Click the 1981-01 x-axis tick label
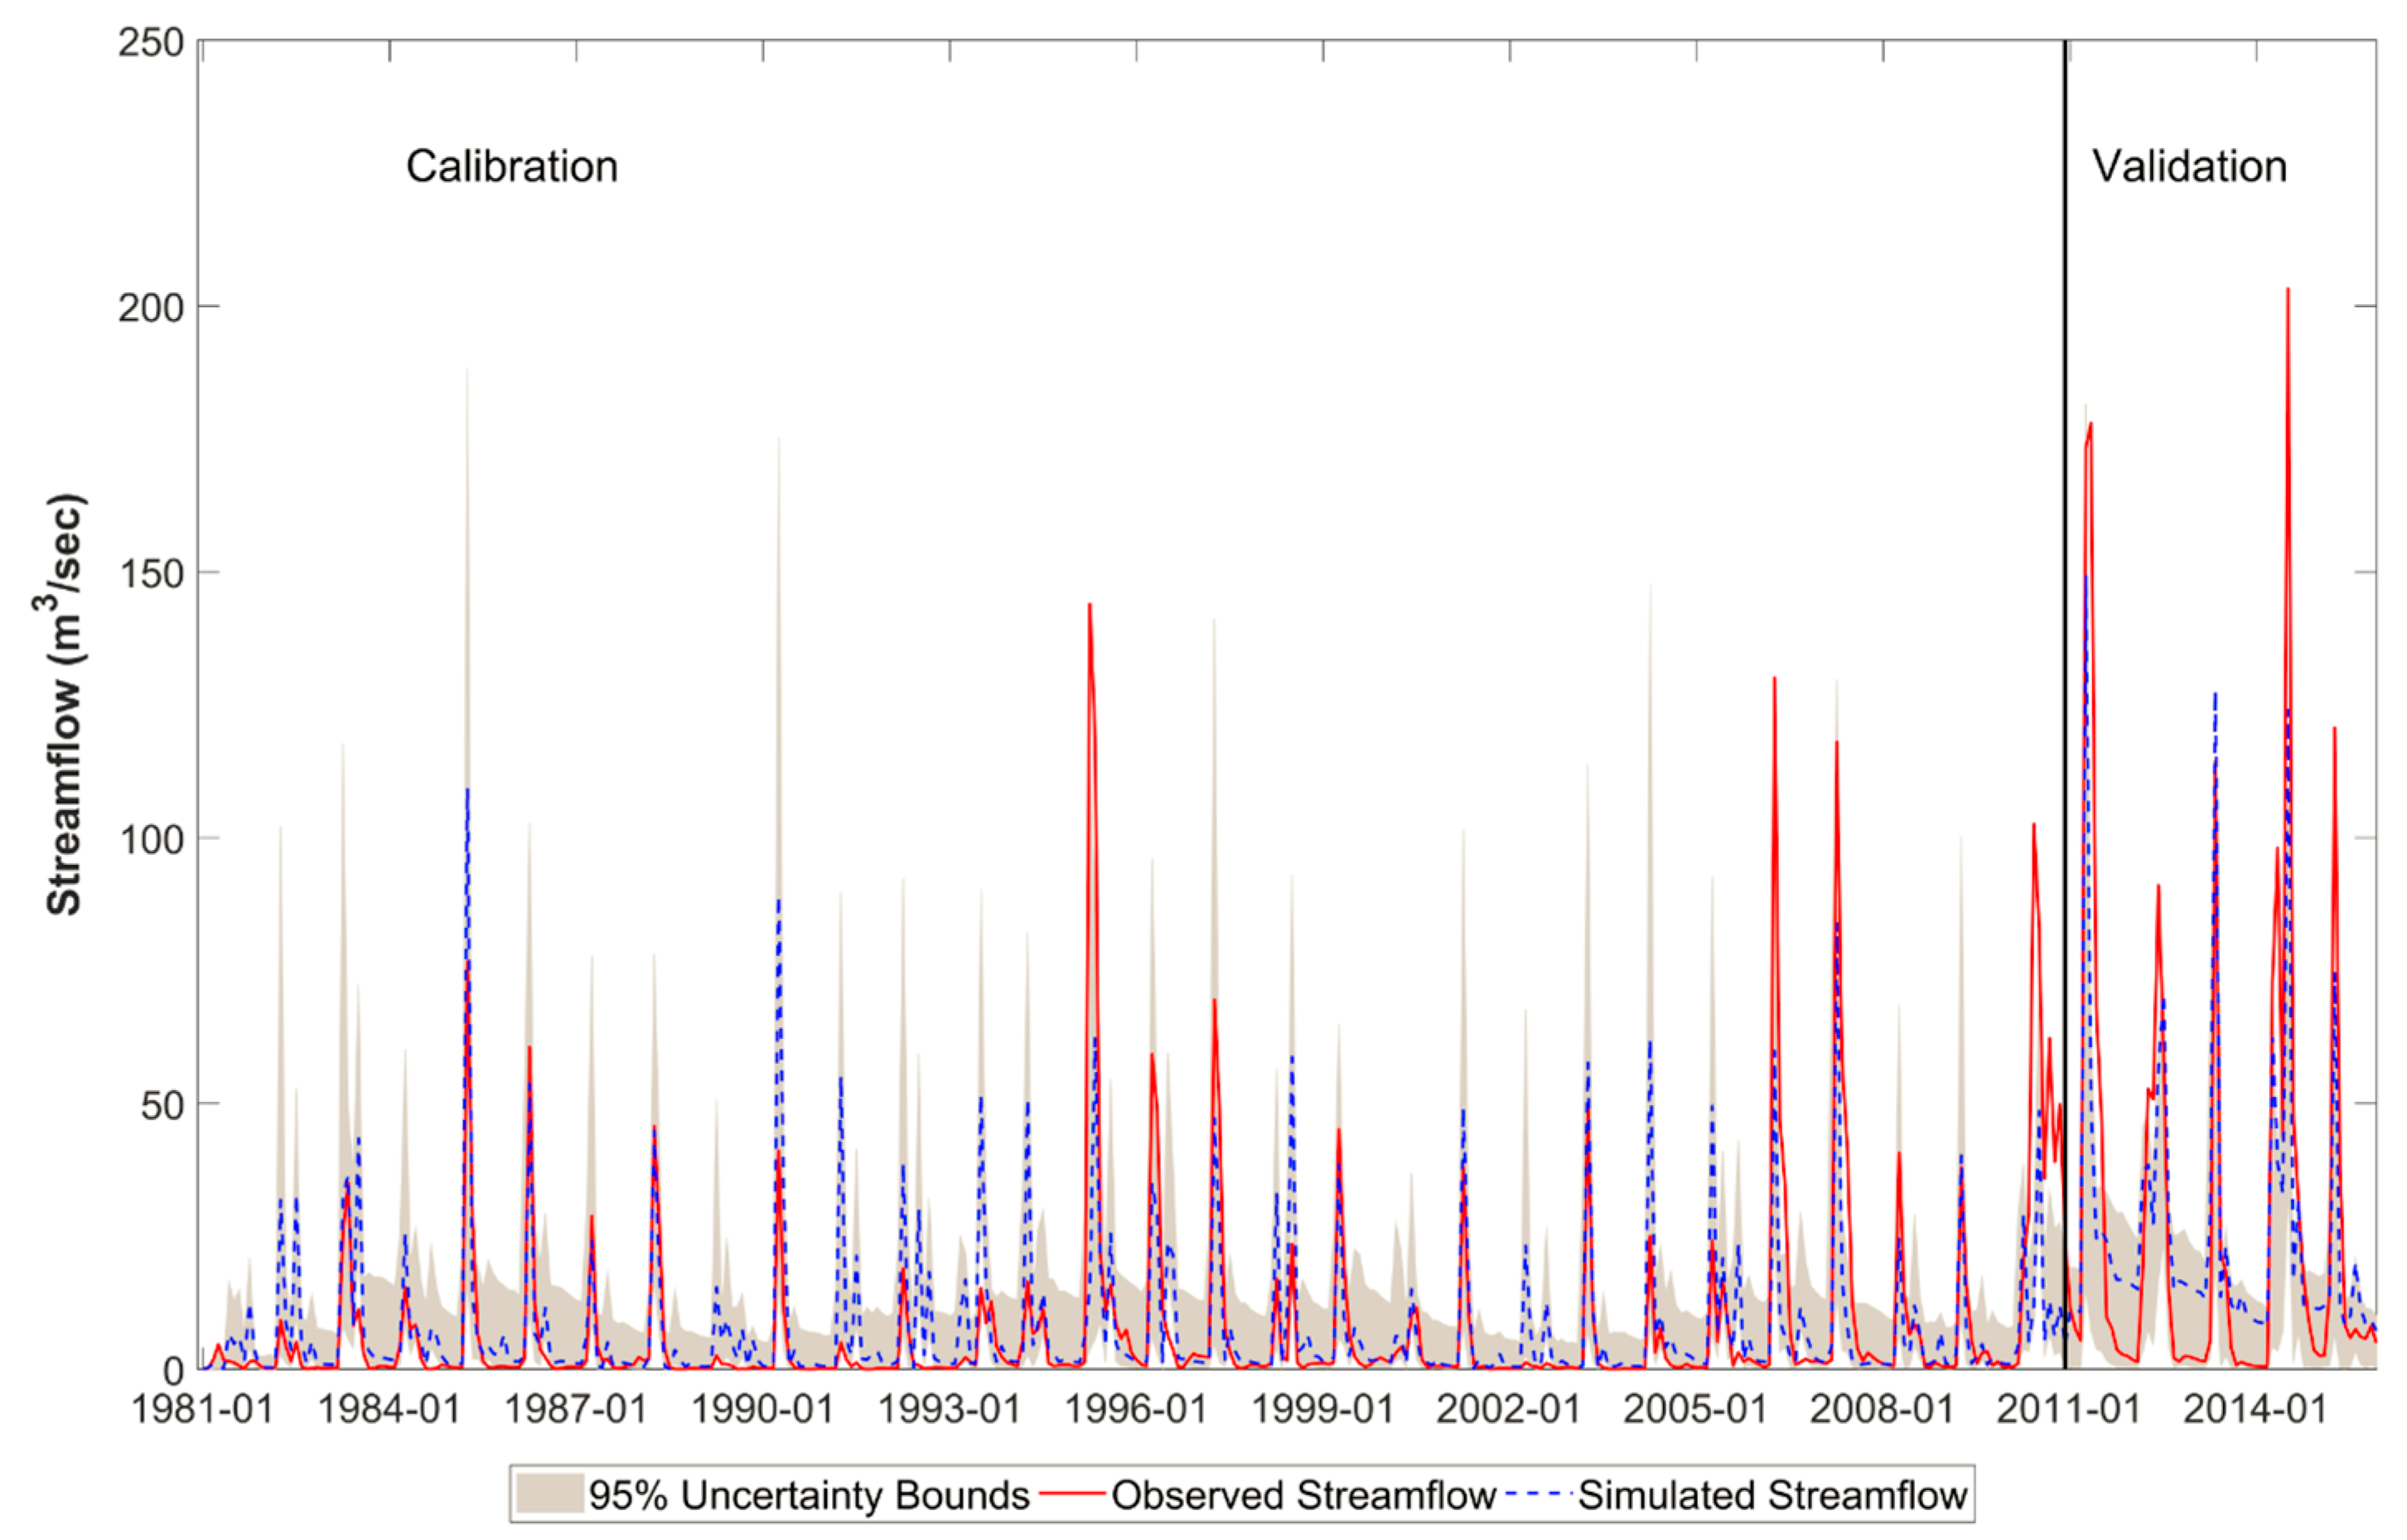 (x=202, y=1410)
